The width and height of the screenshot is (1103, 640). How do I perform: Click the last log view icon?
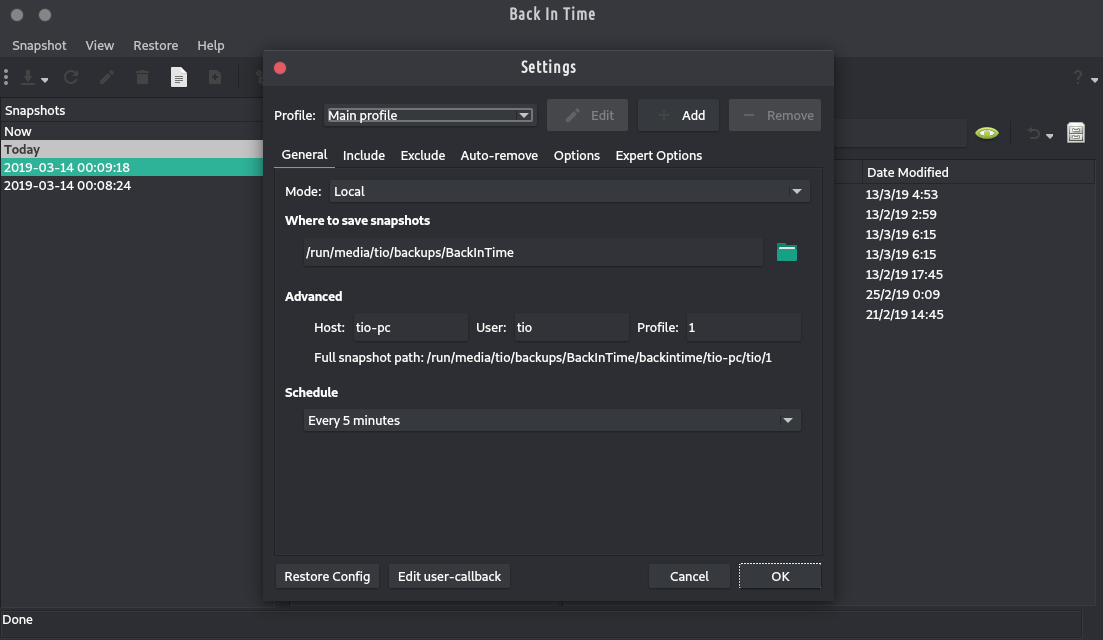215,77
